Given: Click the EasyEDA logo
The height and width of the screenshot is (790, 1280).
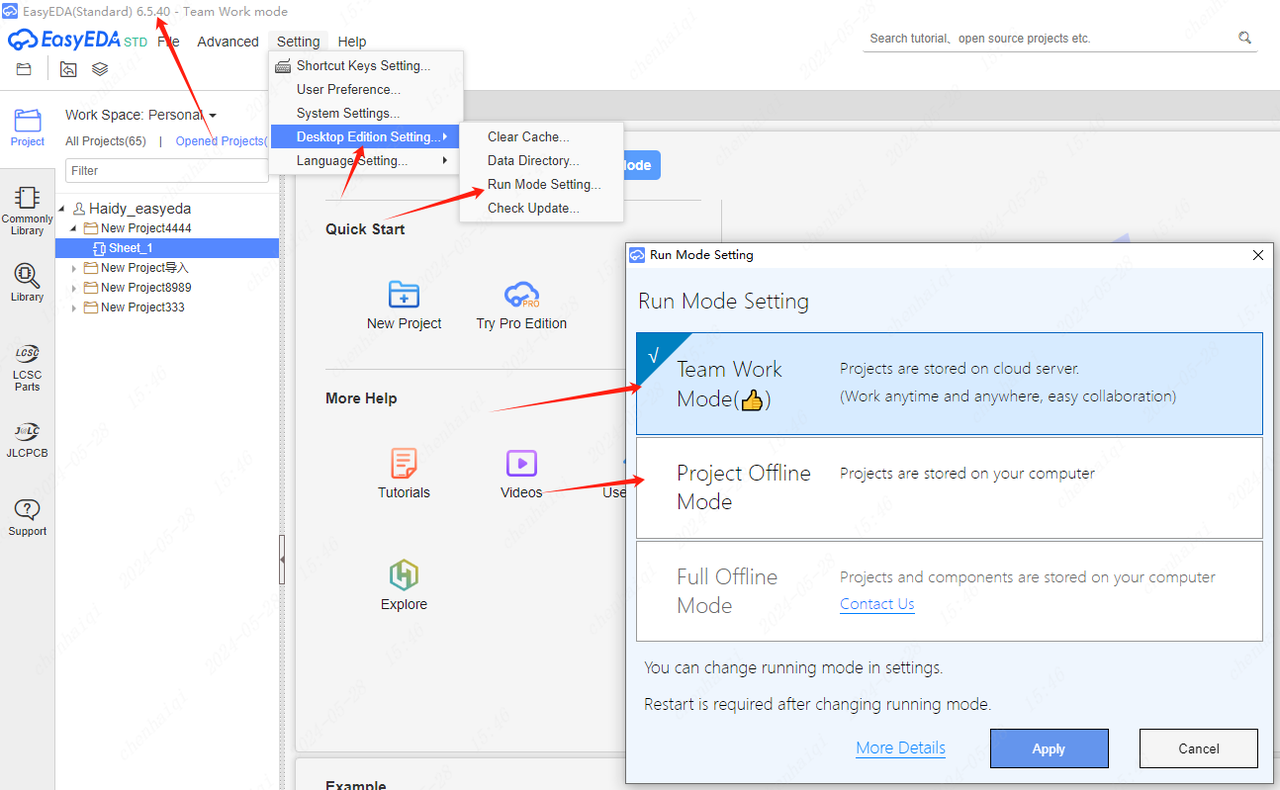Looking at the screenshot, I should 78,41.
